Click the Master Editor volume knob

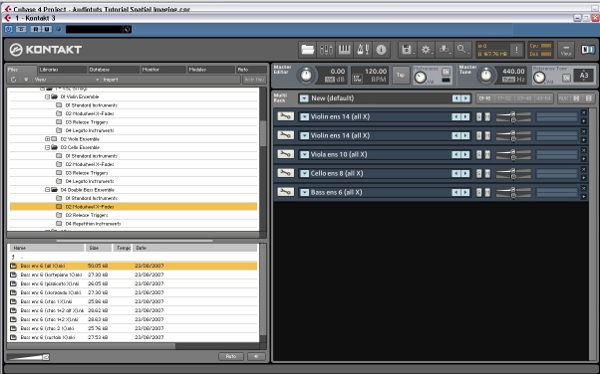306,75
